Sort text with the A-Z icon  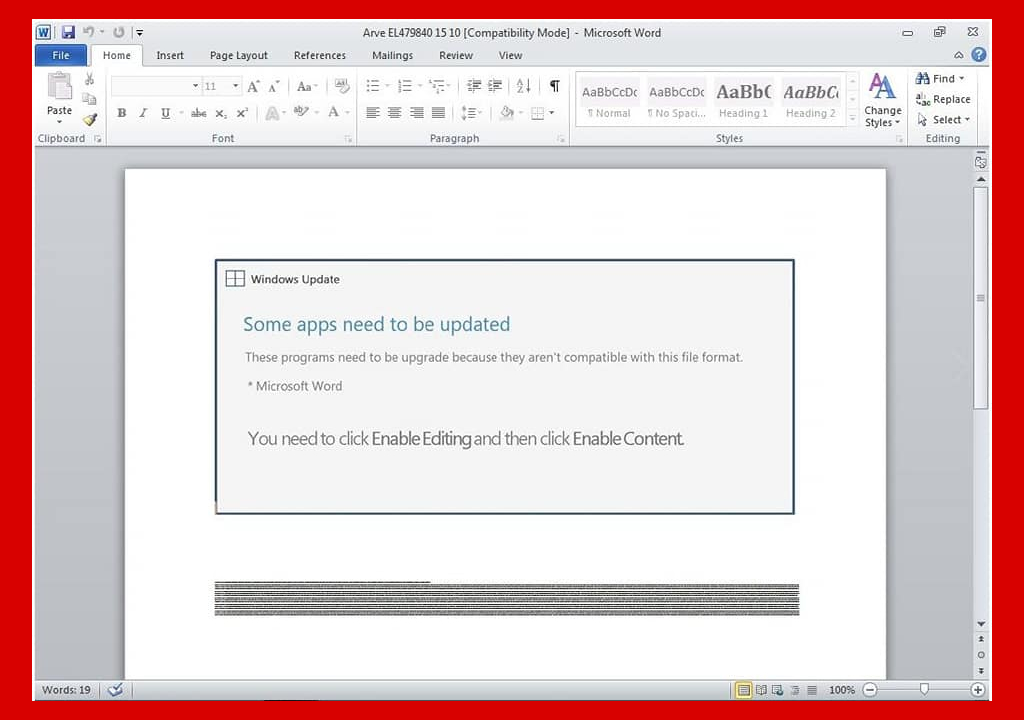click(x=523, y=86)
